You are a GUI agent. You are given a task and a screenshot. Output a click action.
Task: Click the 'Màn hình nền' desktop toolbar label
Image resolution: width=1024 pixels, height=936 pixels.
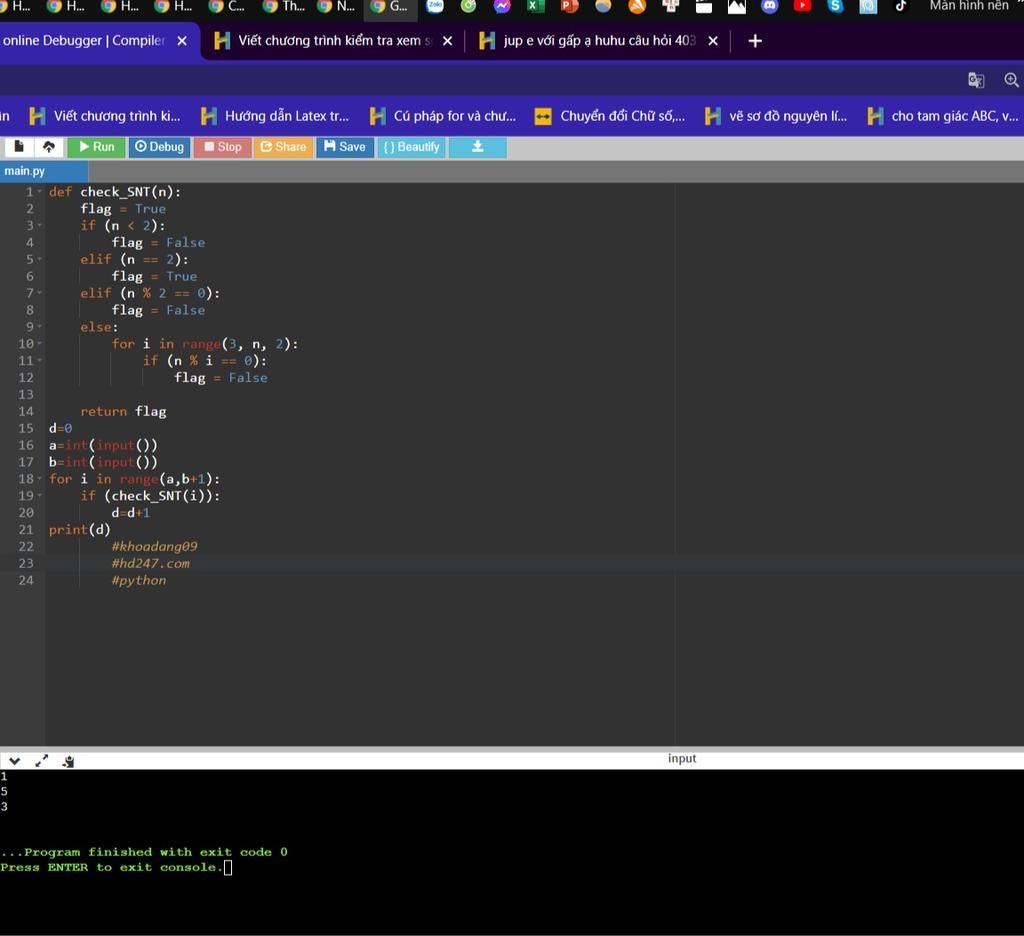coord(968,6)
